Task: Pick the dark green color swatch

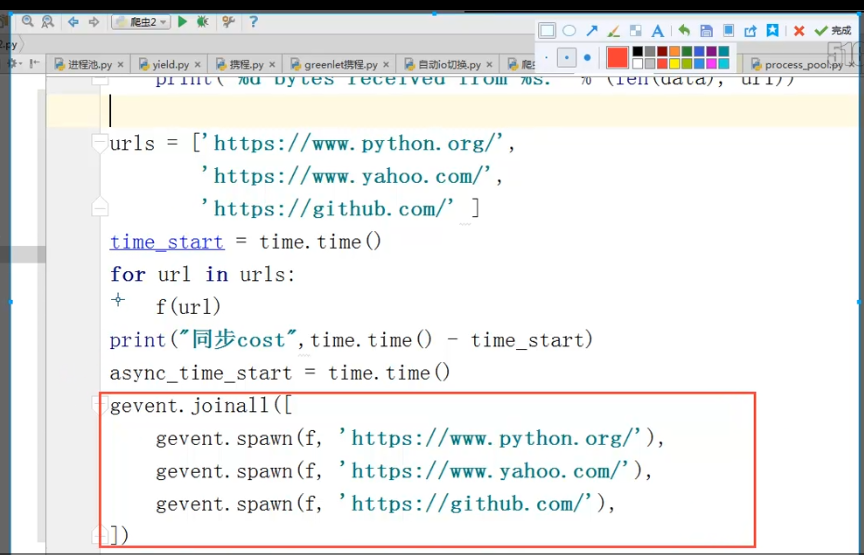Action: click(x=687, y=51)
